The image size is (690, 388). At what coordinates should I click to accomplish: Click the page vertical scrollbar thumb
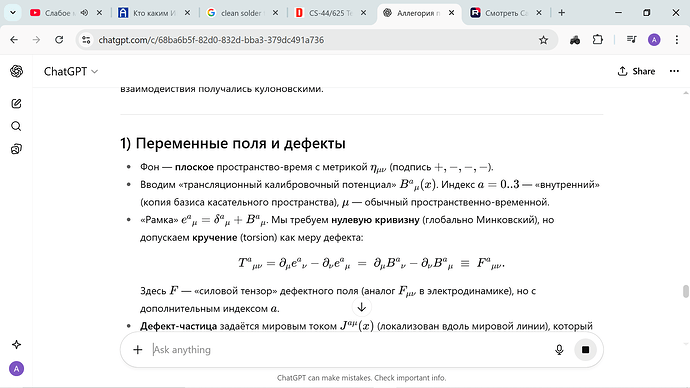coord(686,291)
